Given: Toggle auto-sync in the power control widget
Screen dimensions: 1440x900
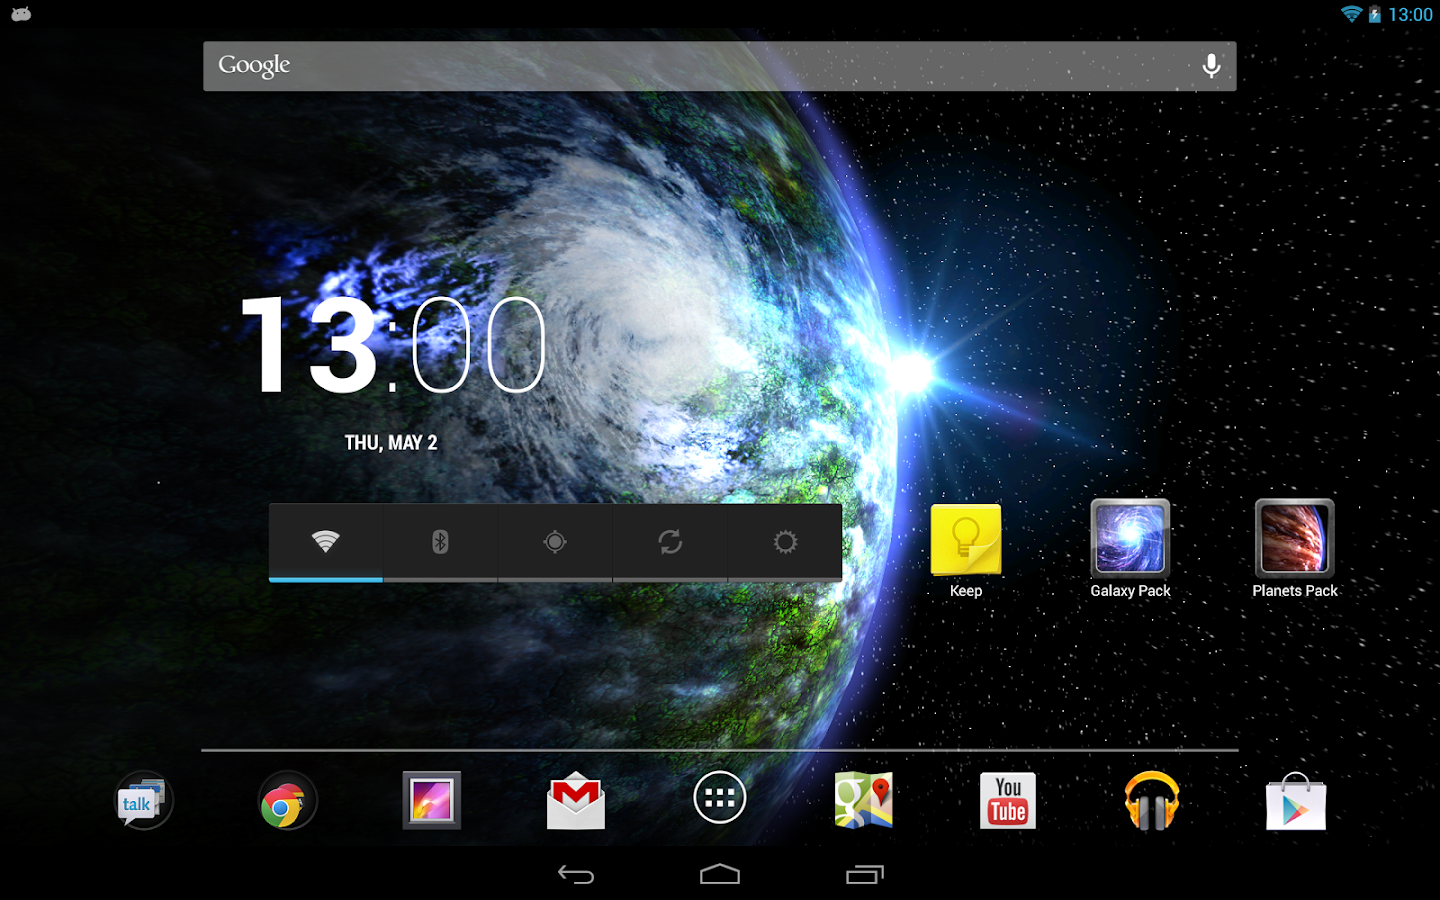Looking at the screenshot, I should coord(669,542).
